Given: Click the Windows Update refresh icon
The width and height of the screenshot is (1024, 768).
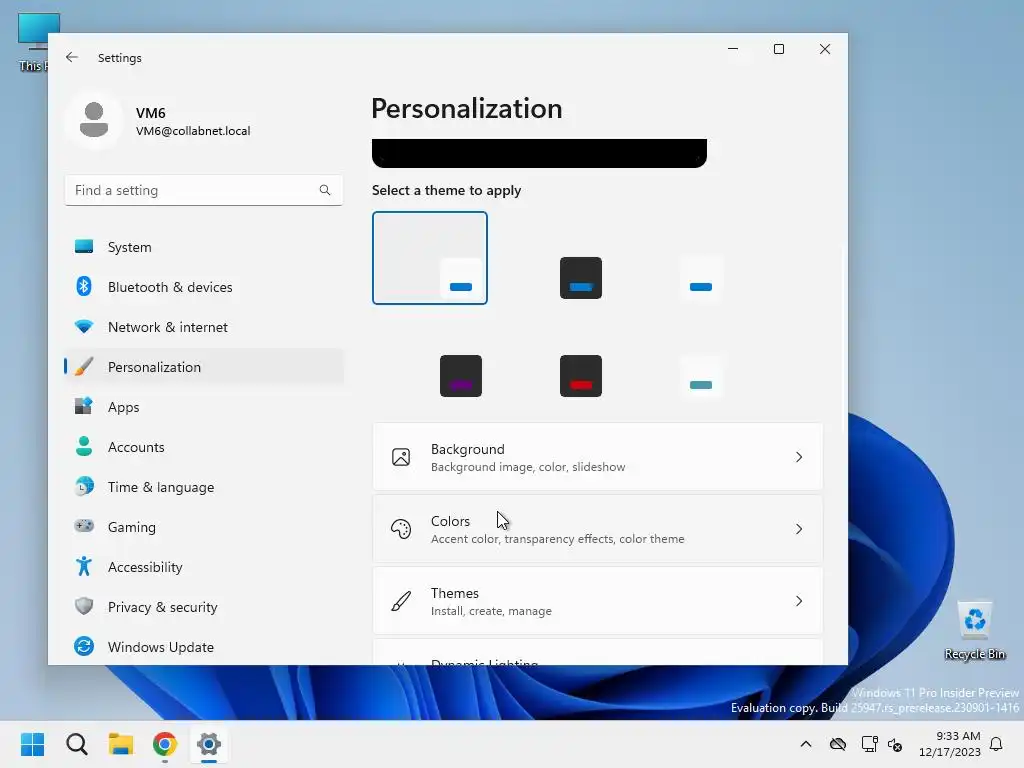Looking at the screenshot, I should [x=84, y=647].
